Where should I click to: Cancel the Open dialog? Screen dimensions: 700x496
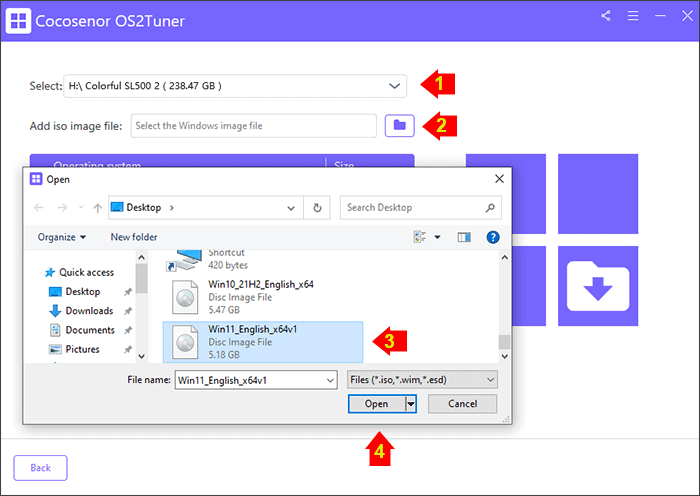tap(462, 404)
